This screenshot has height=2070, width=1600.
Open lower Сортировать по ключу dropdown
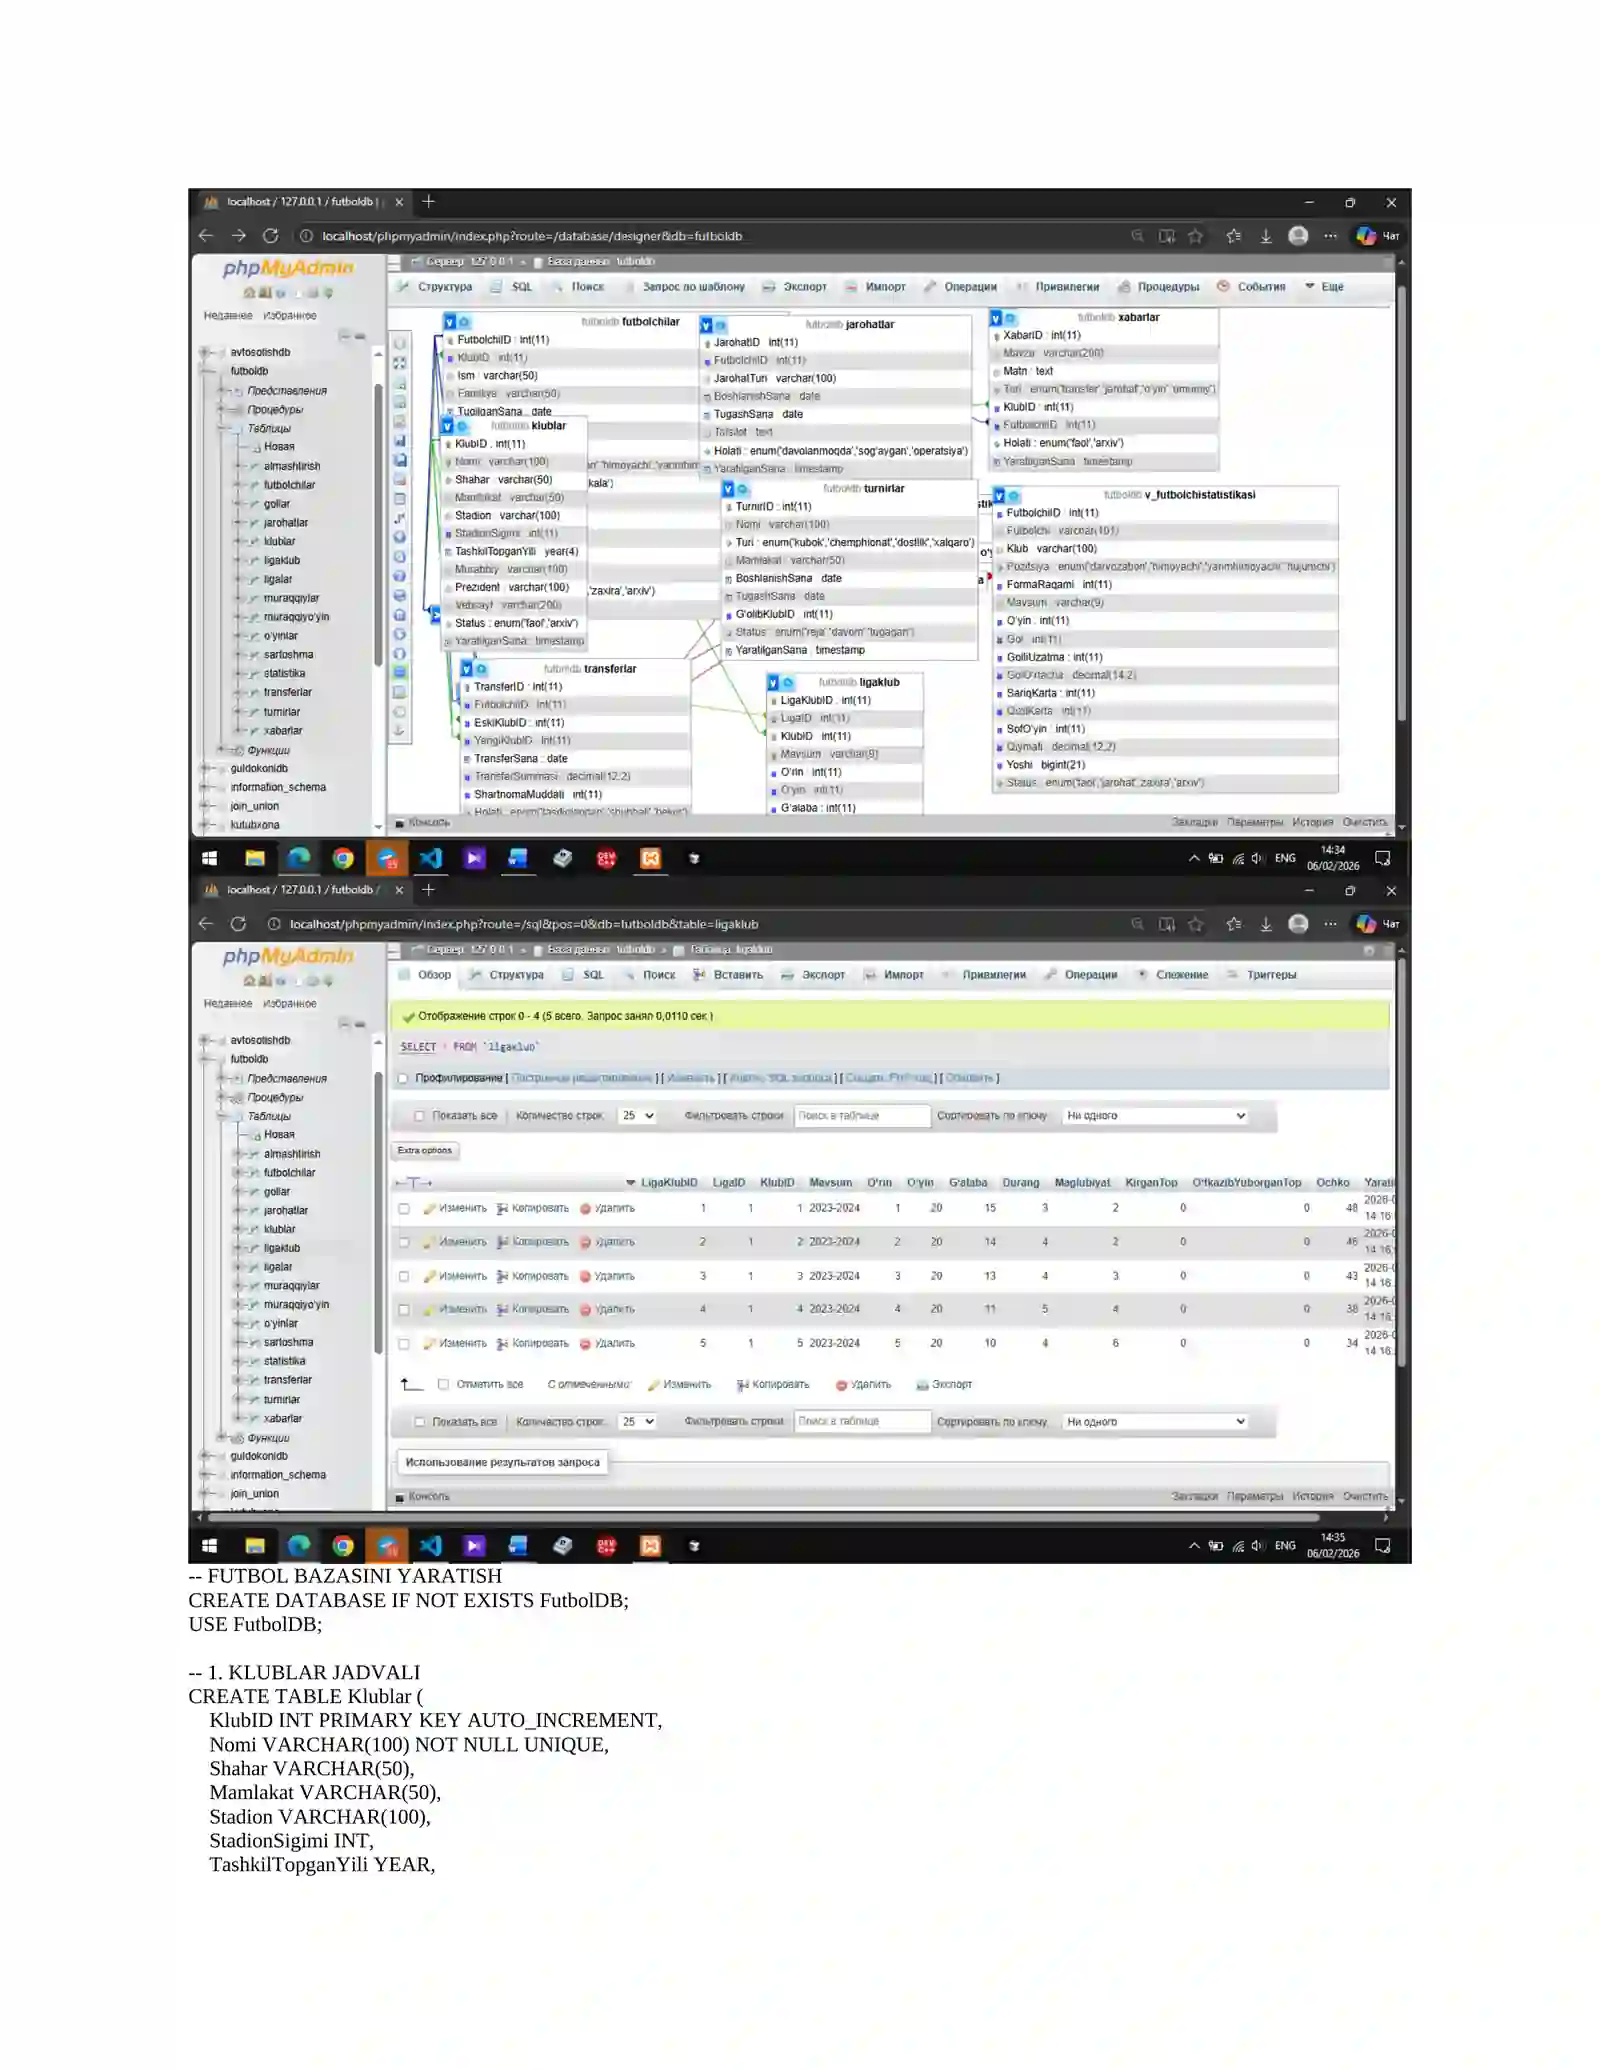point(1155,1422)
